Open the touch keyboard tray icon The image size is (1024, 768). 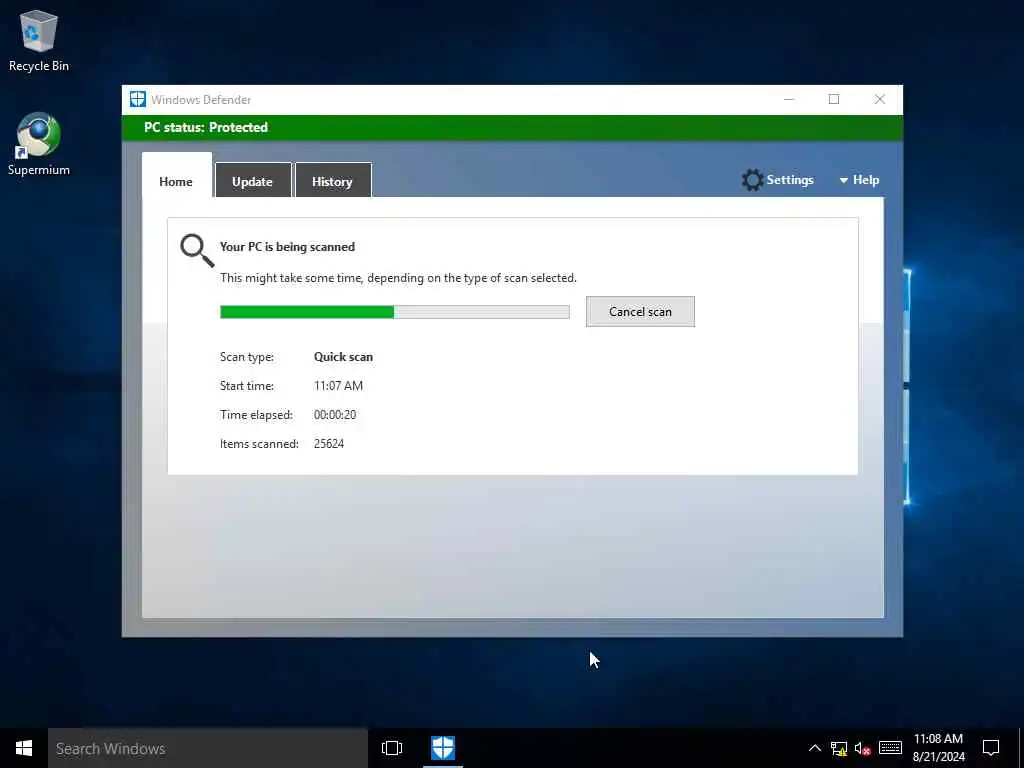890,748
